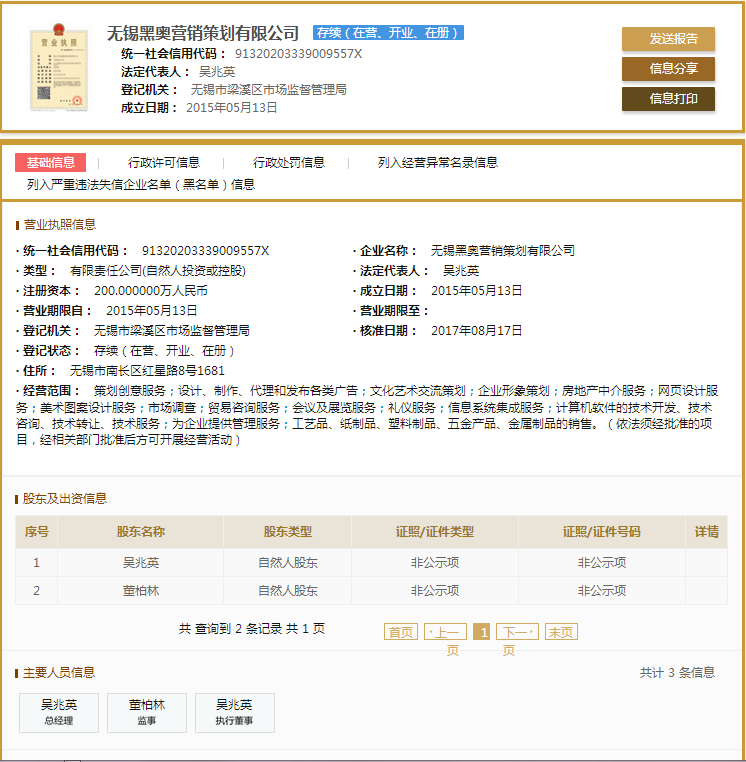Click the 详情 column header in shareholder table
Viewport: 746px width, 762px height.
[x=706, y=532]
